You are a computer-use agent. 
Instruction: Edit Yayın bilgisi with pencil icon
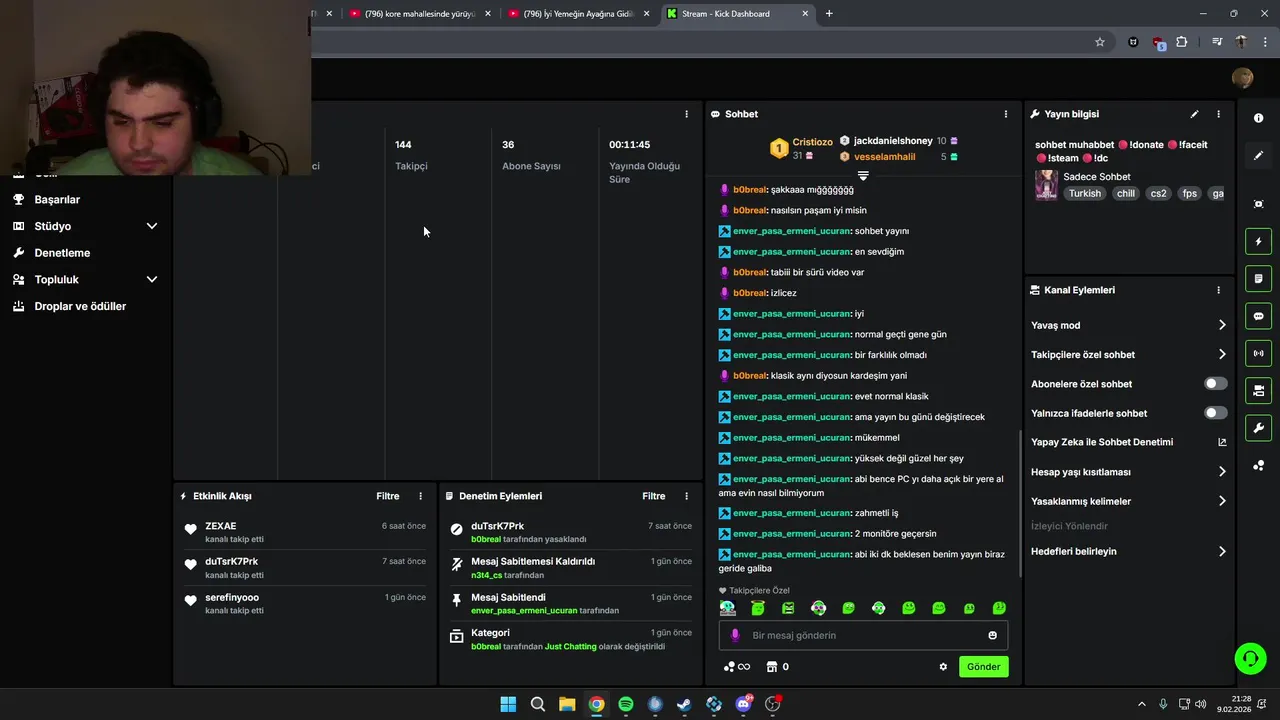(1194, 114)
